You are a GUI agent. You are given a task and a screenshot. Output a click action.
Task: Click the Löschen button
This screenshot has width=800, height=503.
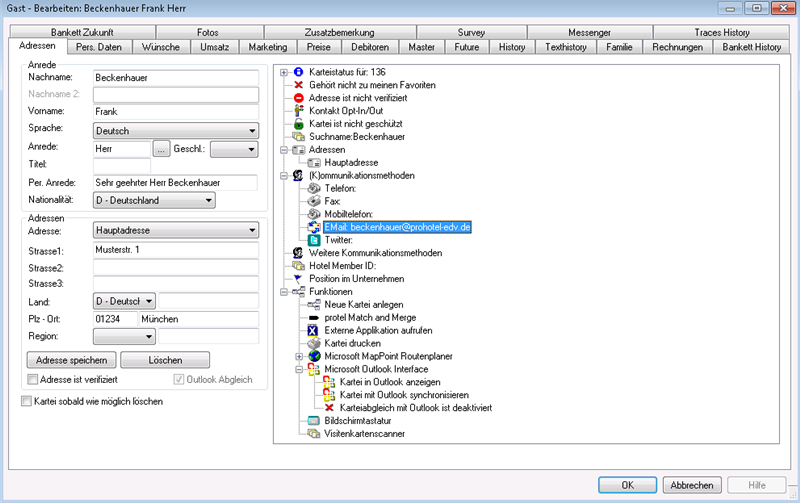tap(165, 360)
